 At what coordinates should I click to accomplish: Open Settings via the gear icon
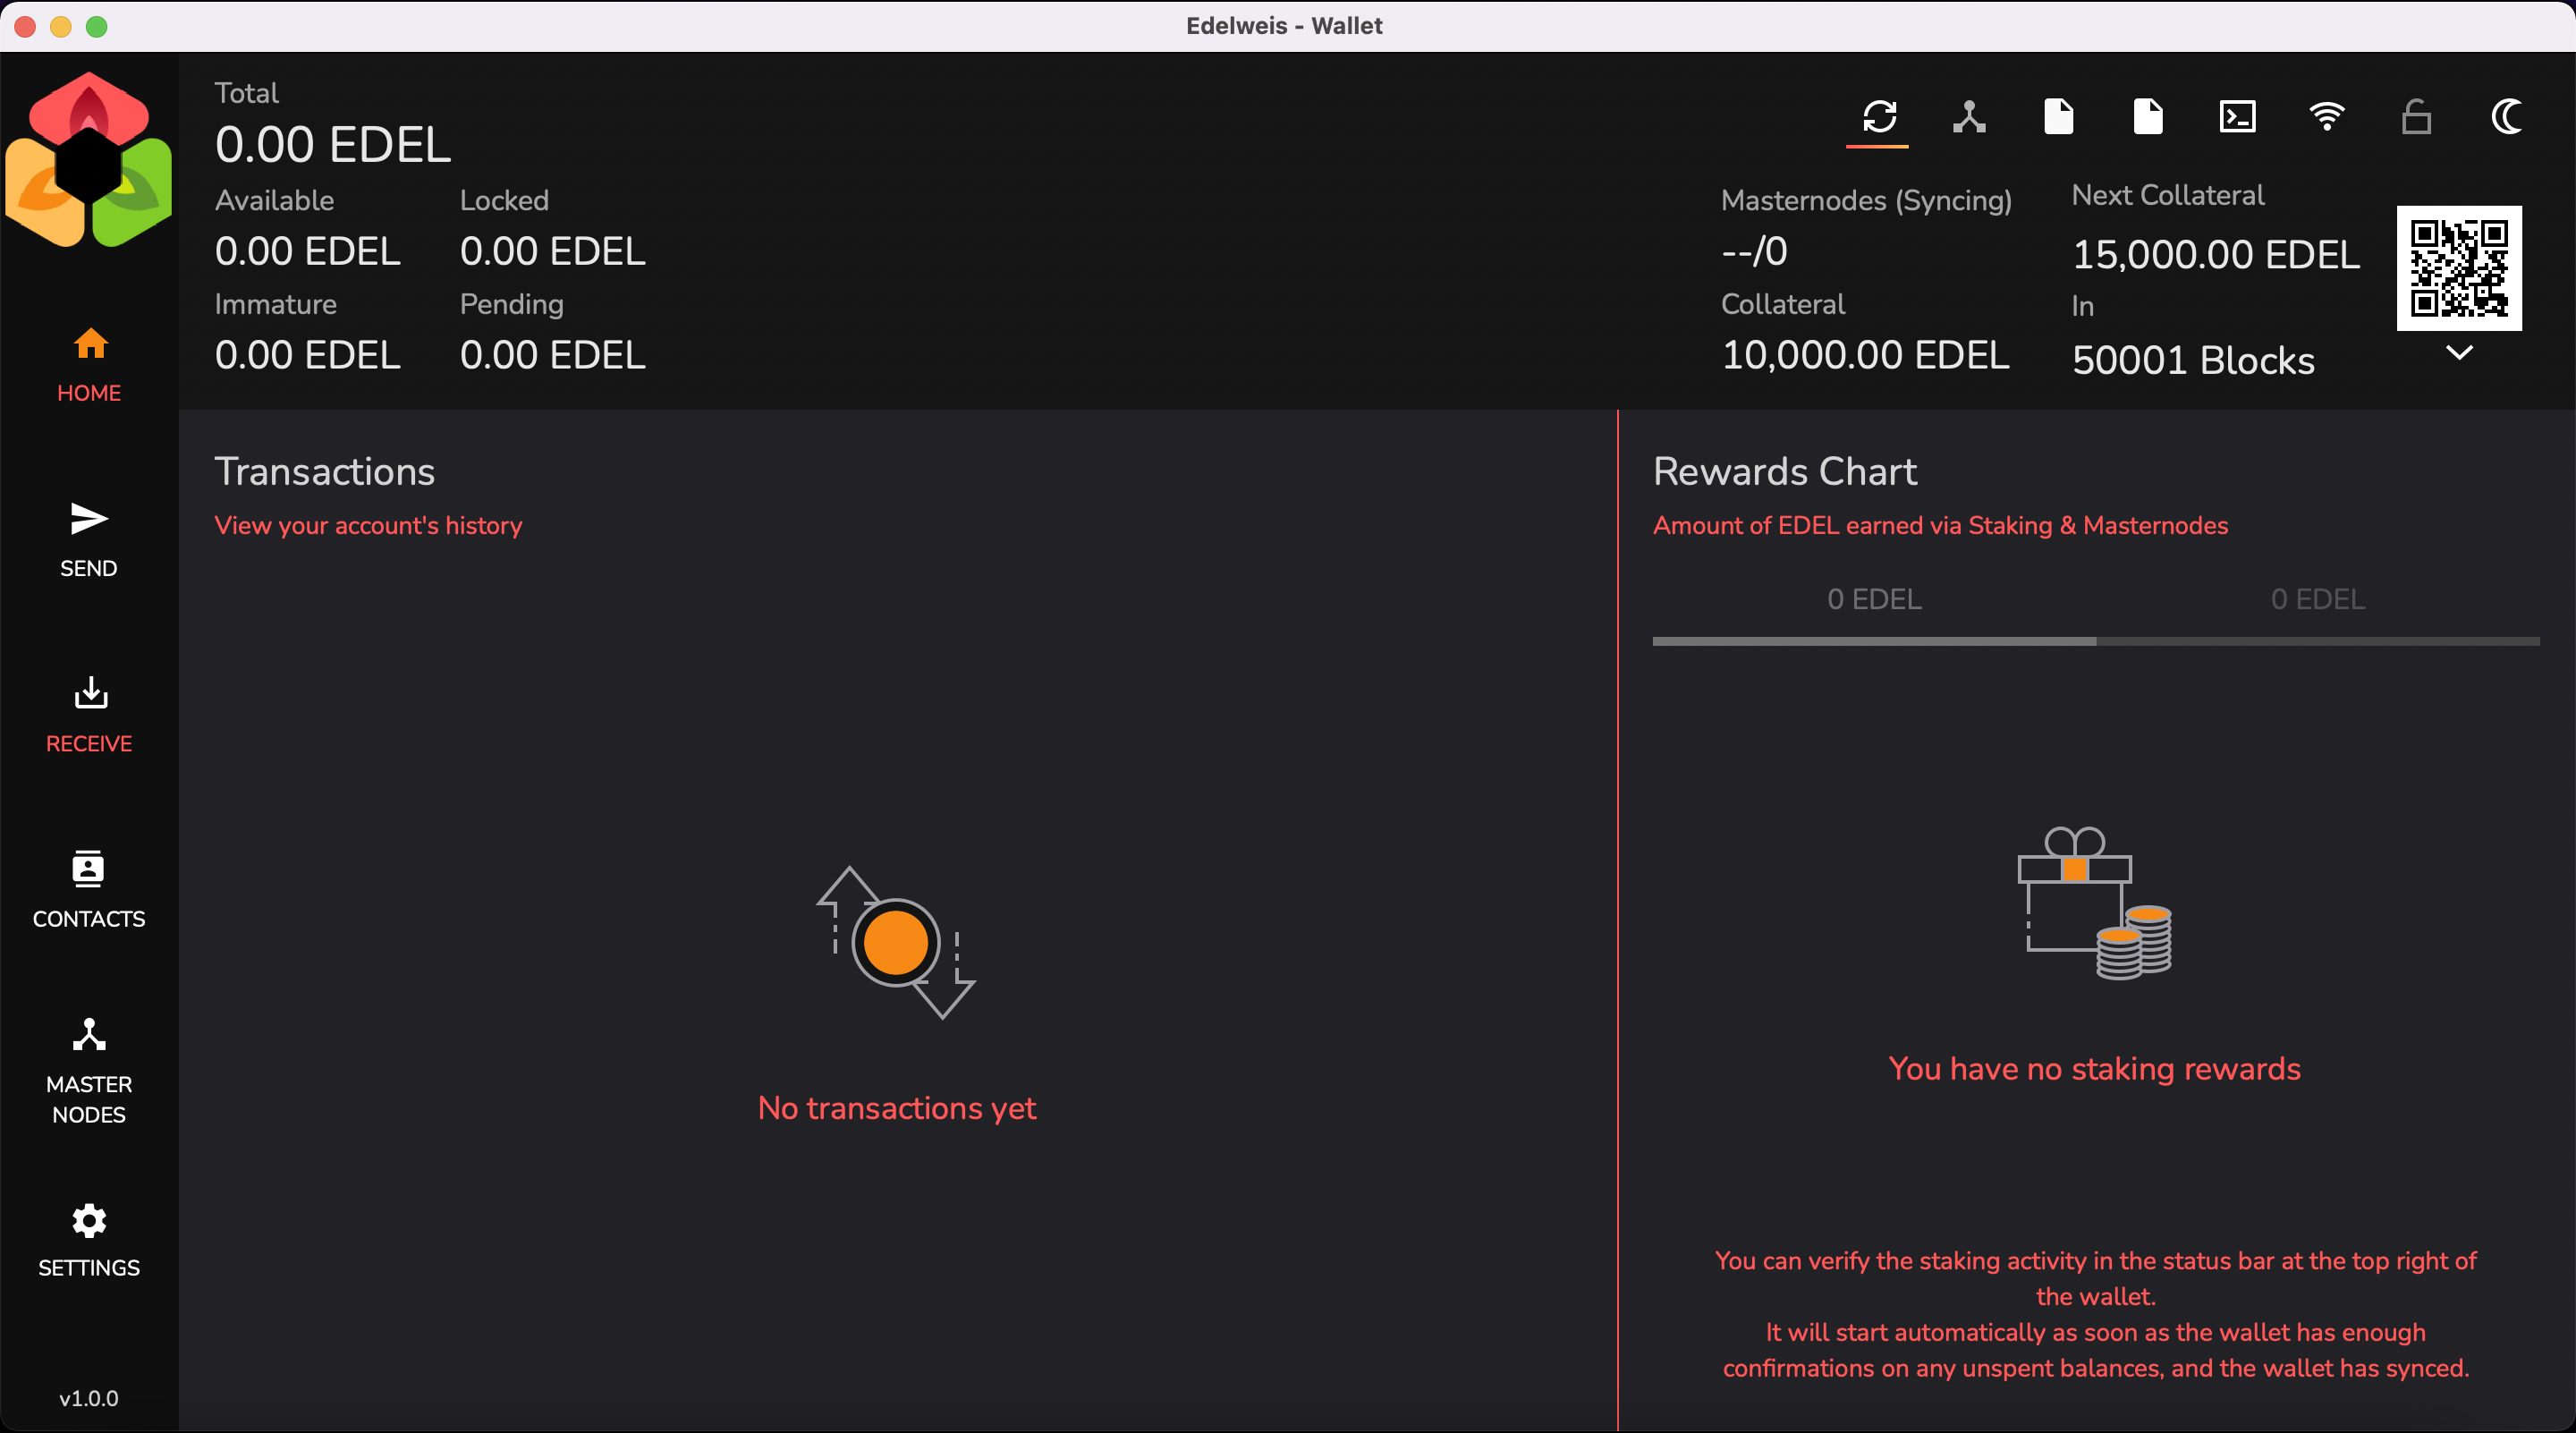(x=89, y=1240)
